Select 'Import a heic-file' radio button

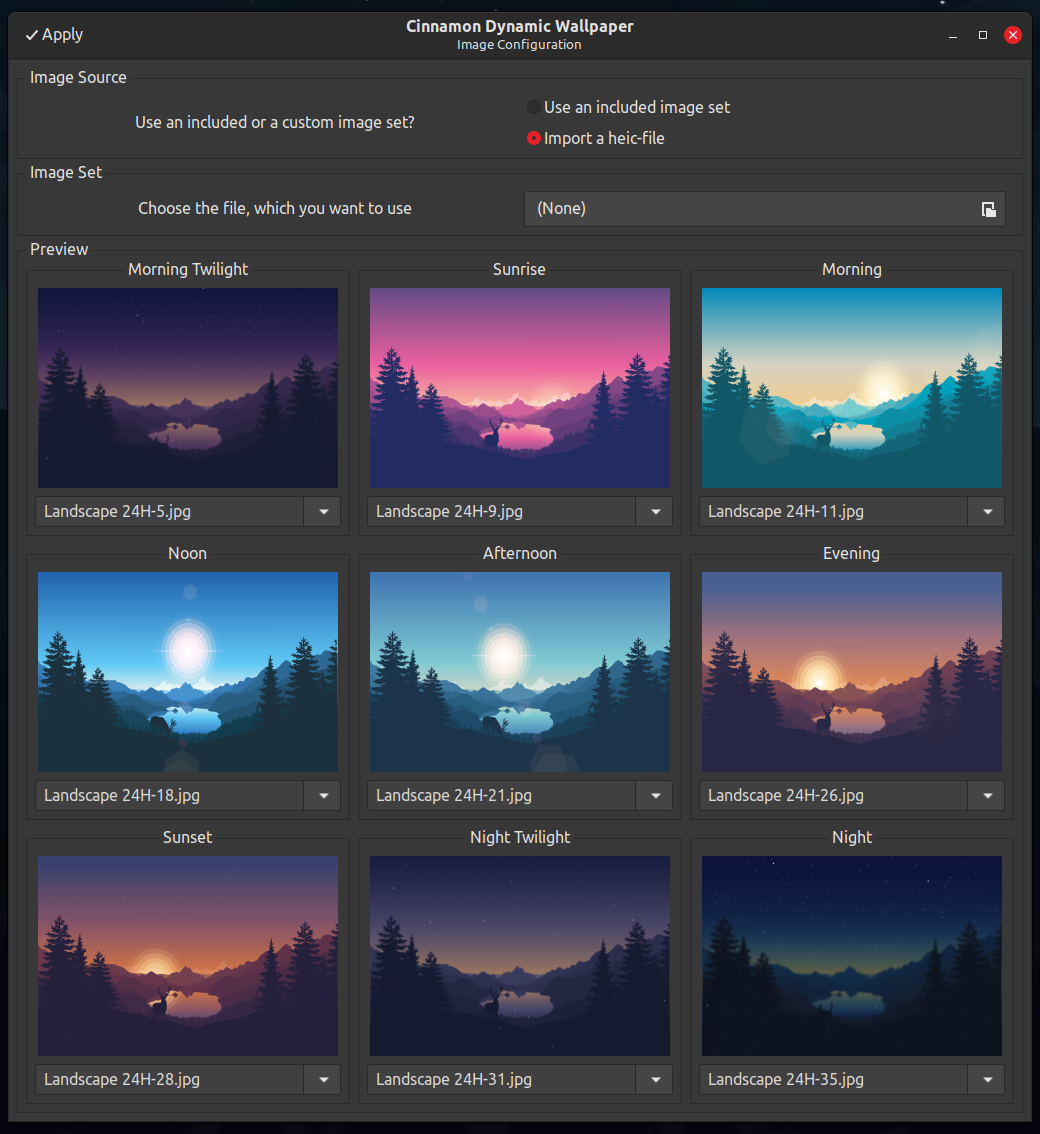click(534, 138)
